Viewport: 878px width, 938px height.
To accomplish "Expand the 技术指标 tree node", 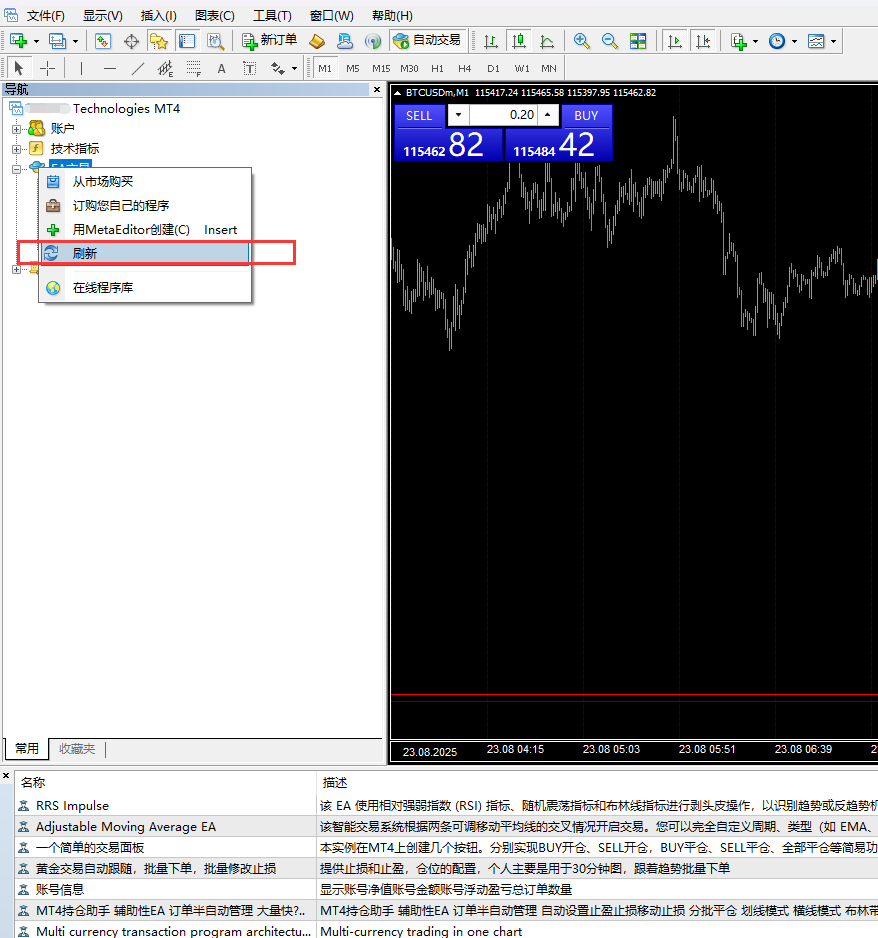I will tap(16, 148).
